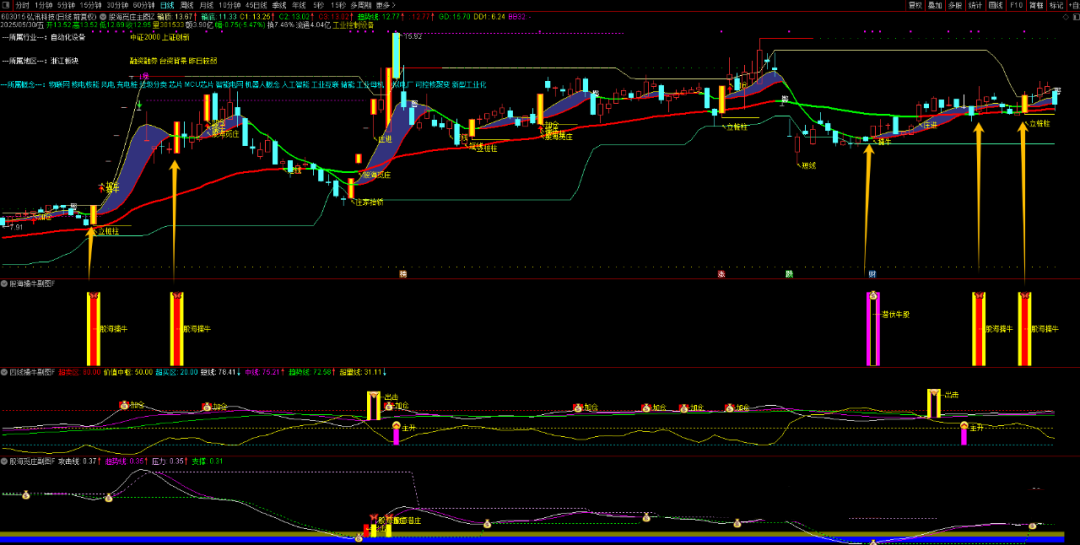Select the 画线 drawing tool
1080x545 pixels.
click(x=995, y=5)
